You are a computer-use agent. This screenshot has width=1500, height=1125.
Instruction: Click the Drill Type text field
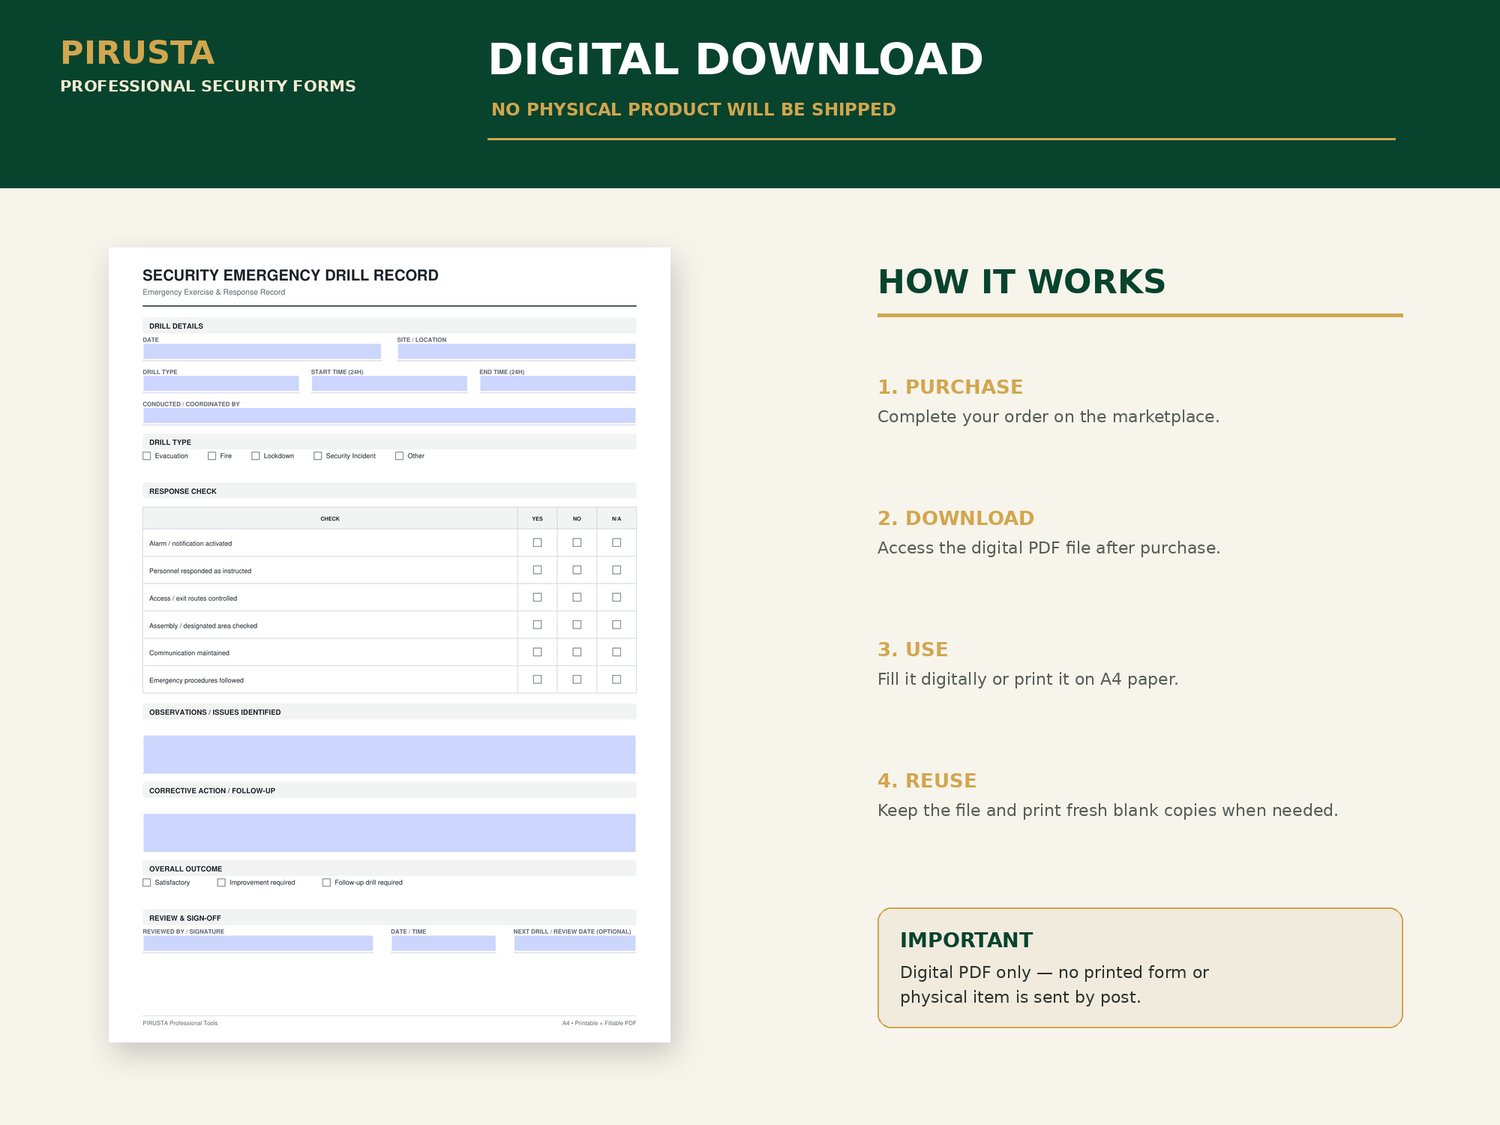pyautogui.click(x=221, y=384)
